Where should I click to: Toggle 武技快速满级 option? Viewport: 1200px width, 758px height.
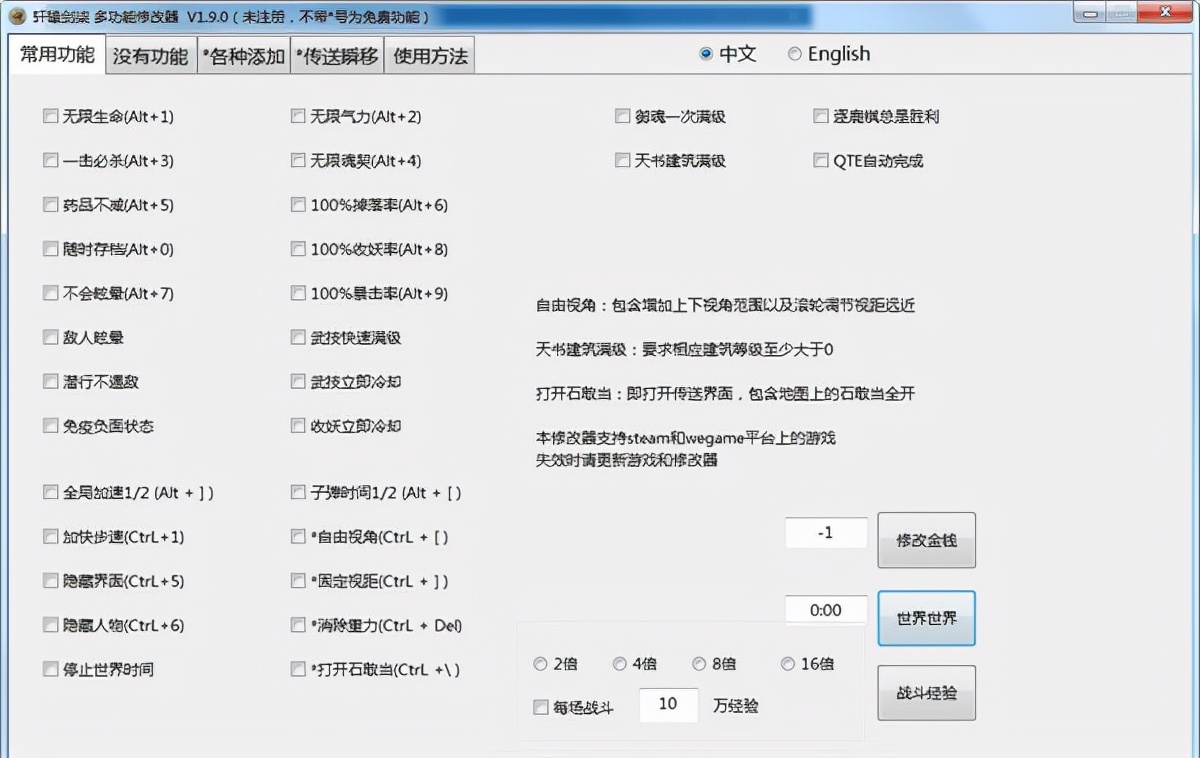tap(297, 337)
